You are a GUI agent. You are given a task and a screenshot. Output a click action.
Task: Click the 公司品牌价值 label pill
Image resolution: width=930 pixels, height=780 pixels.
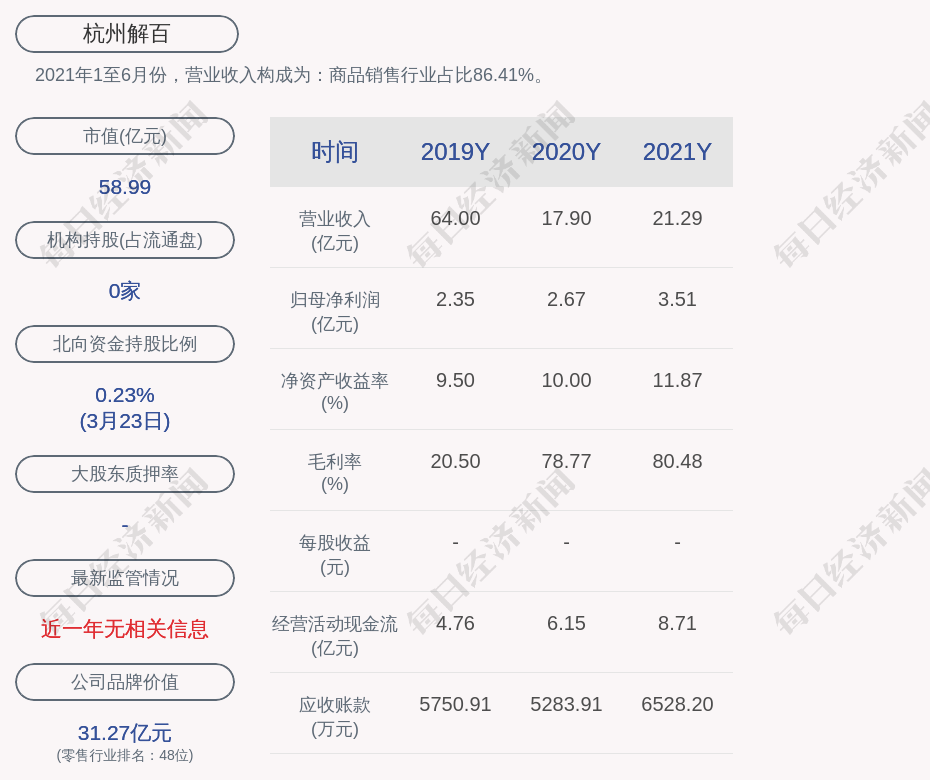tap(125, 682)
